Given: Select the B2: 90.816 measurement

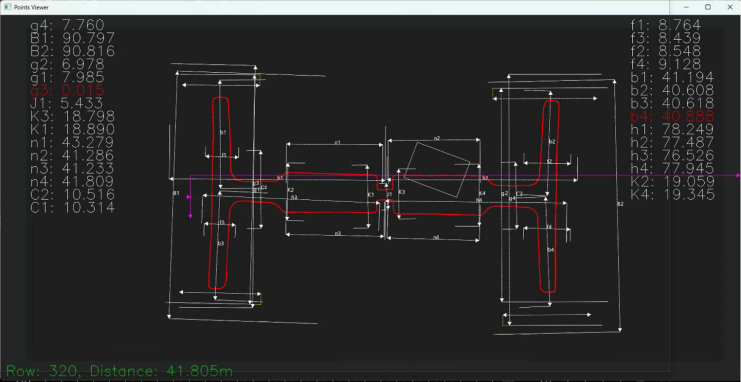Looking at the screenshot, I should coord(73,51).
